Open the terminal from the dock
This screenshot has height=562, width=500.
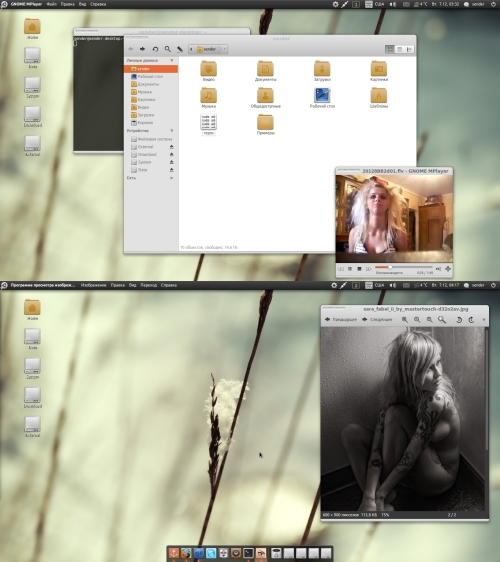(x=248, y=553)
